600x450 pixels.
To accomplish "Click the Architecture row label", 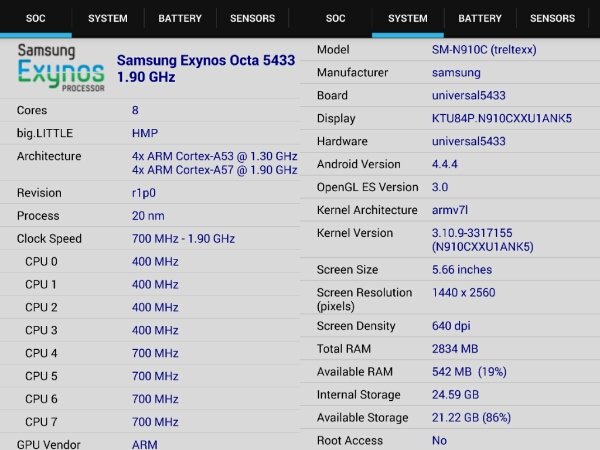I will pos(49,156).
